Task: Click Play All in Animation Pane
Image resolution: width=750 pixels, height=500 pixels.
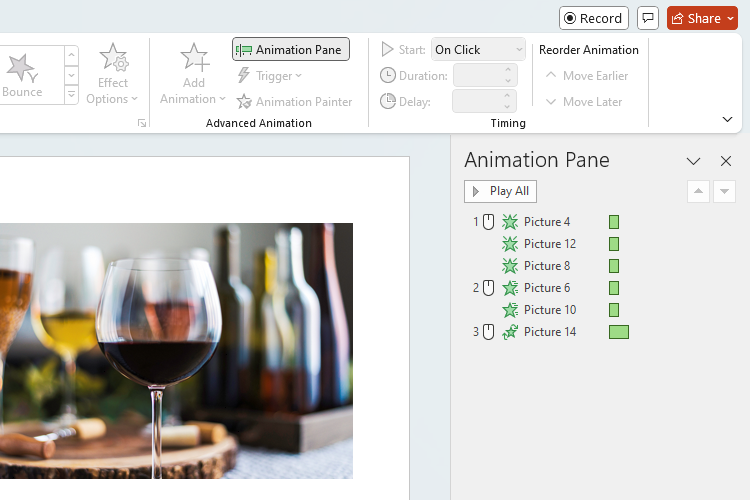Action: coord(500,191)
